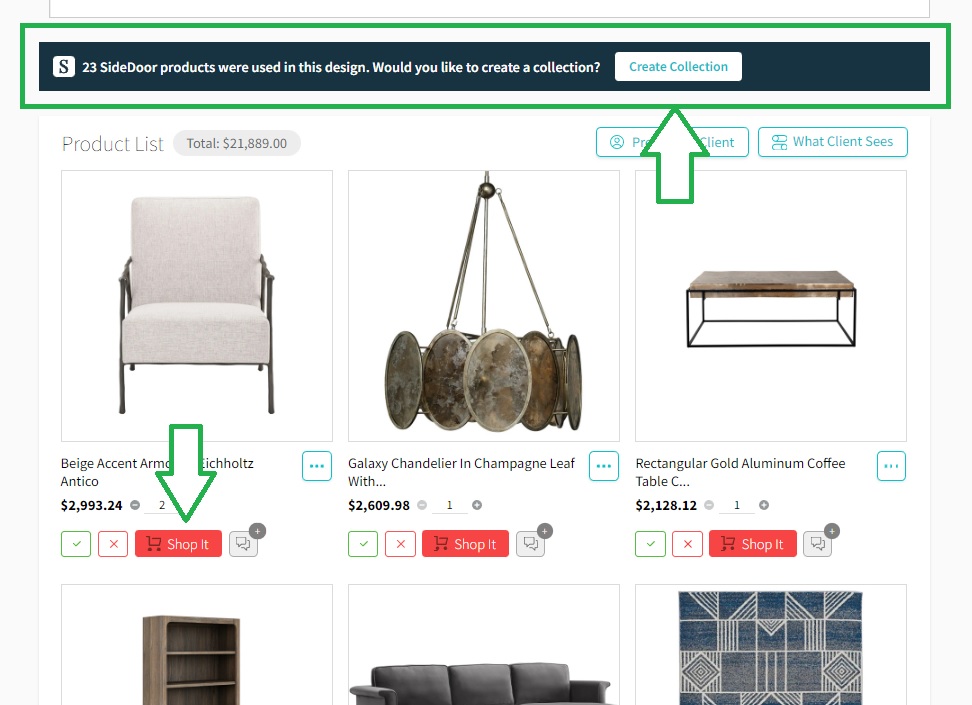972x705 pixels.
Task: Approve the Beige Accent Armchair with green check
Action: tap(76, 544)
